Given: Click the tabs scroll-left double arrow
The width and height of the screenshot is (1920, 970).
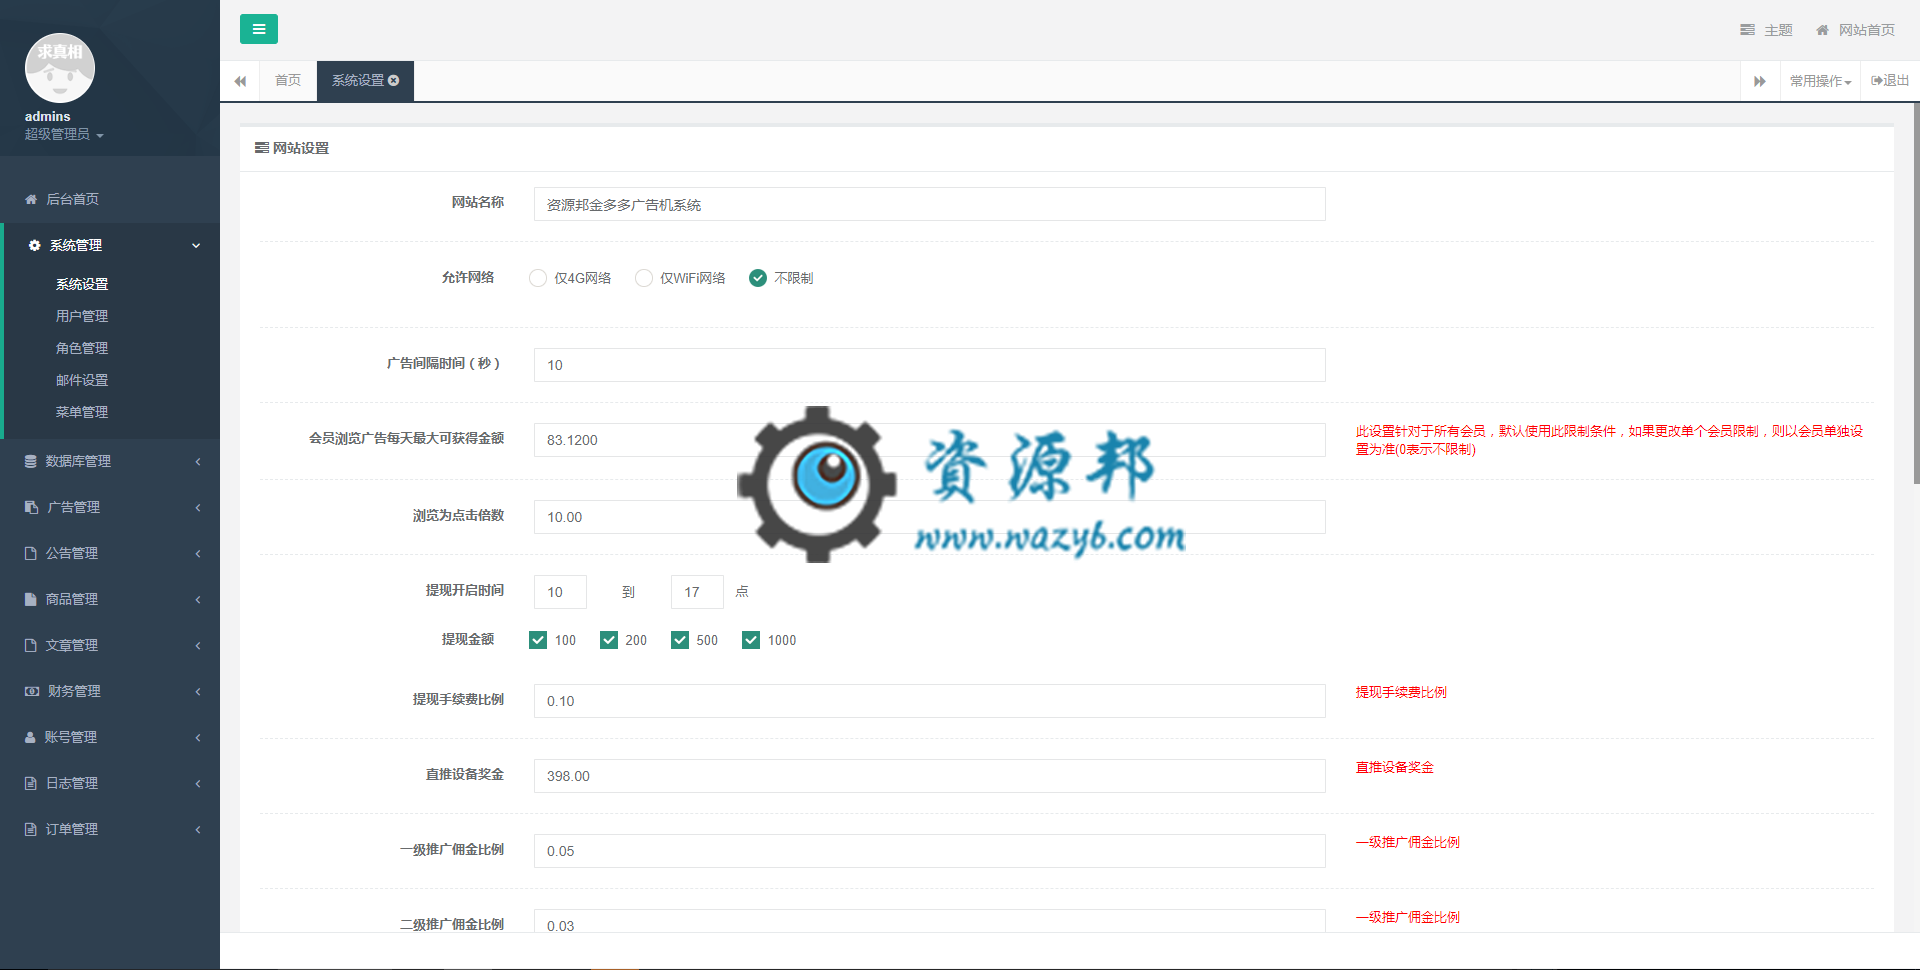Looking at the screenshot, I should click(240, 81).
